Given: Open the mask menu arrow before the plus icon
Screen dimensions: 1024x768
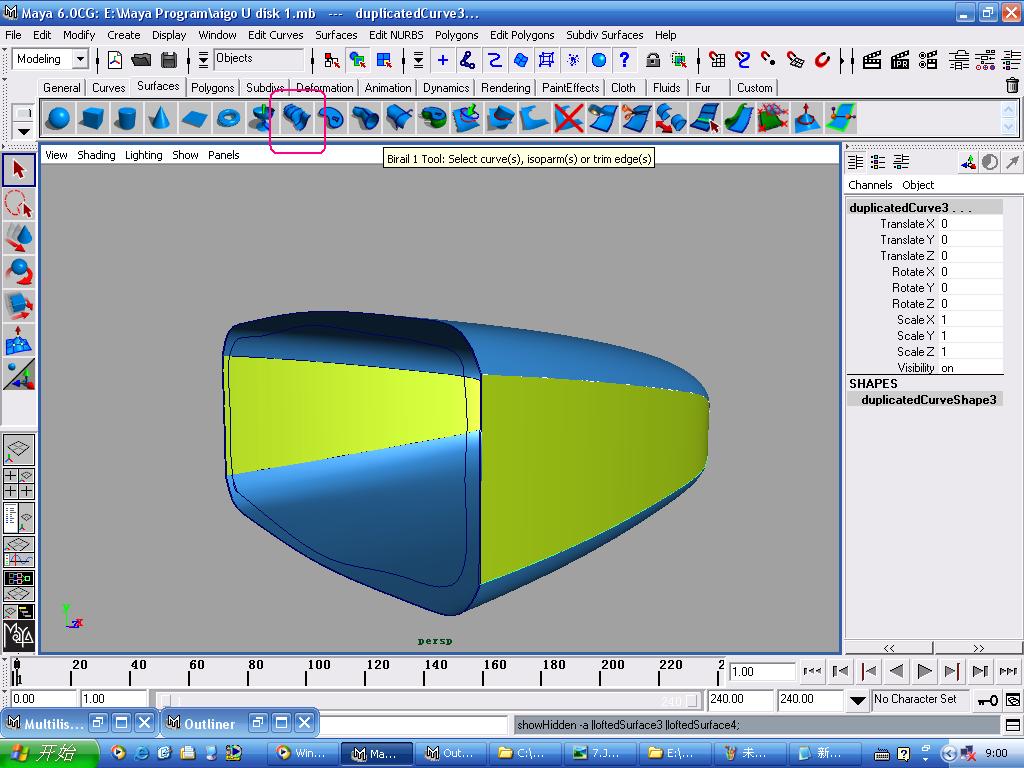Looking at the screenshot, I should coord(418,60).
